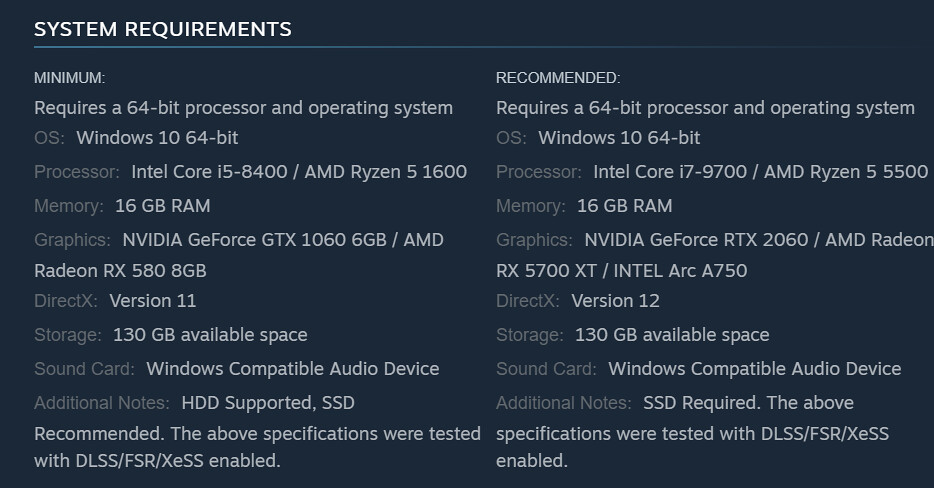Select the MINIMUM label
934x488 pixels.
(70, 77)
